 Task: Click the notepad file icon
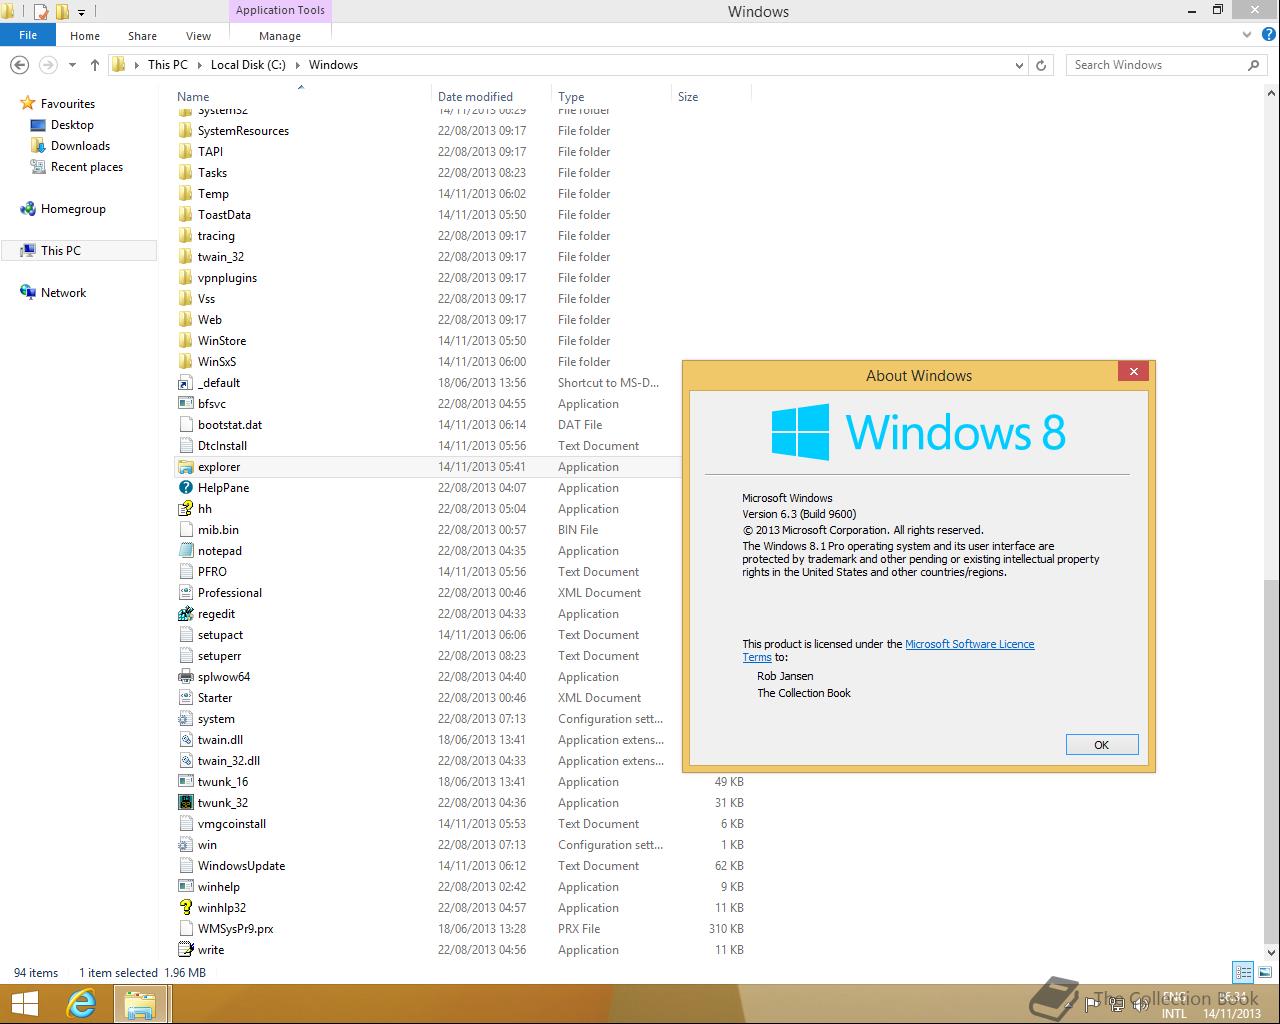185,551
